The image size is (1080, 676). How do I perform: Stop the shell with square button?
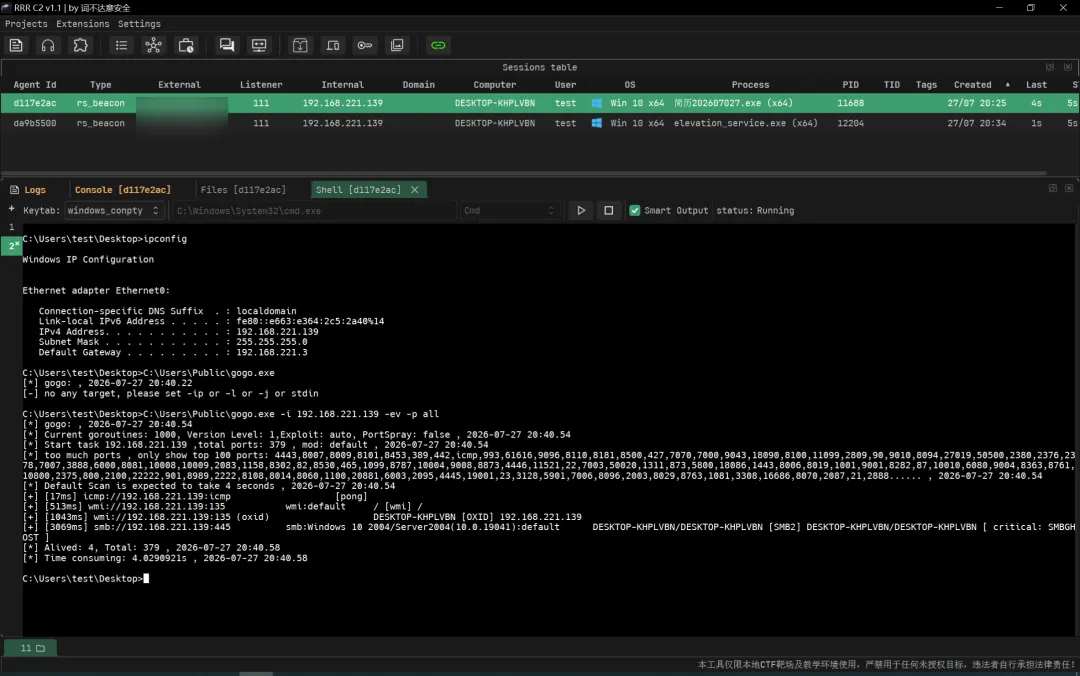(x=609, y=210)
